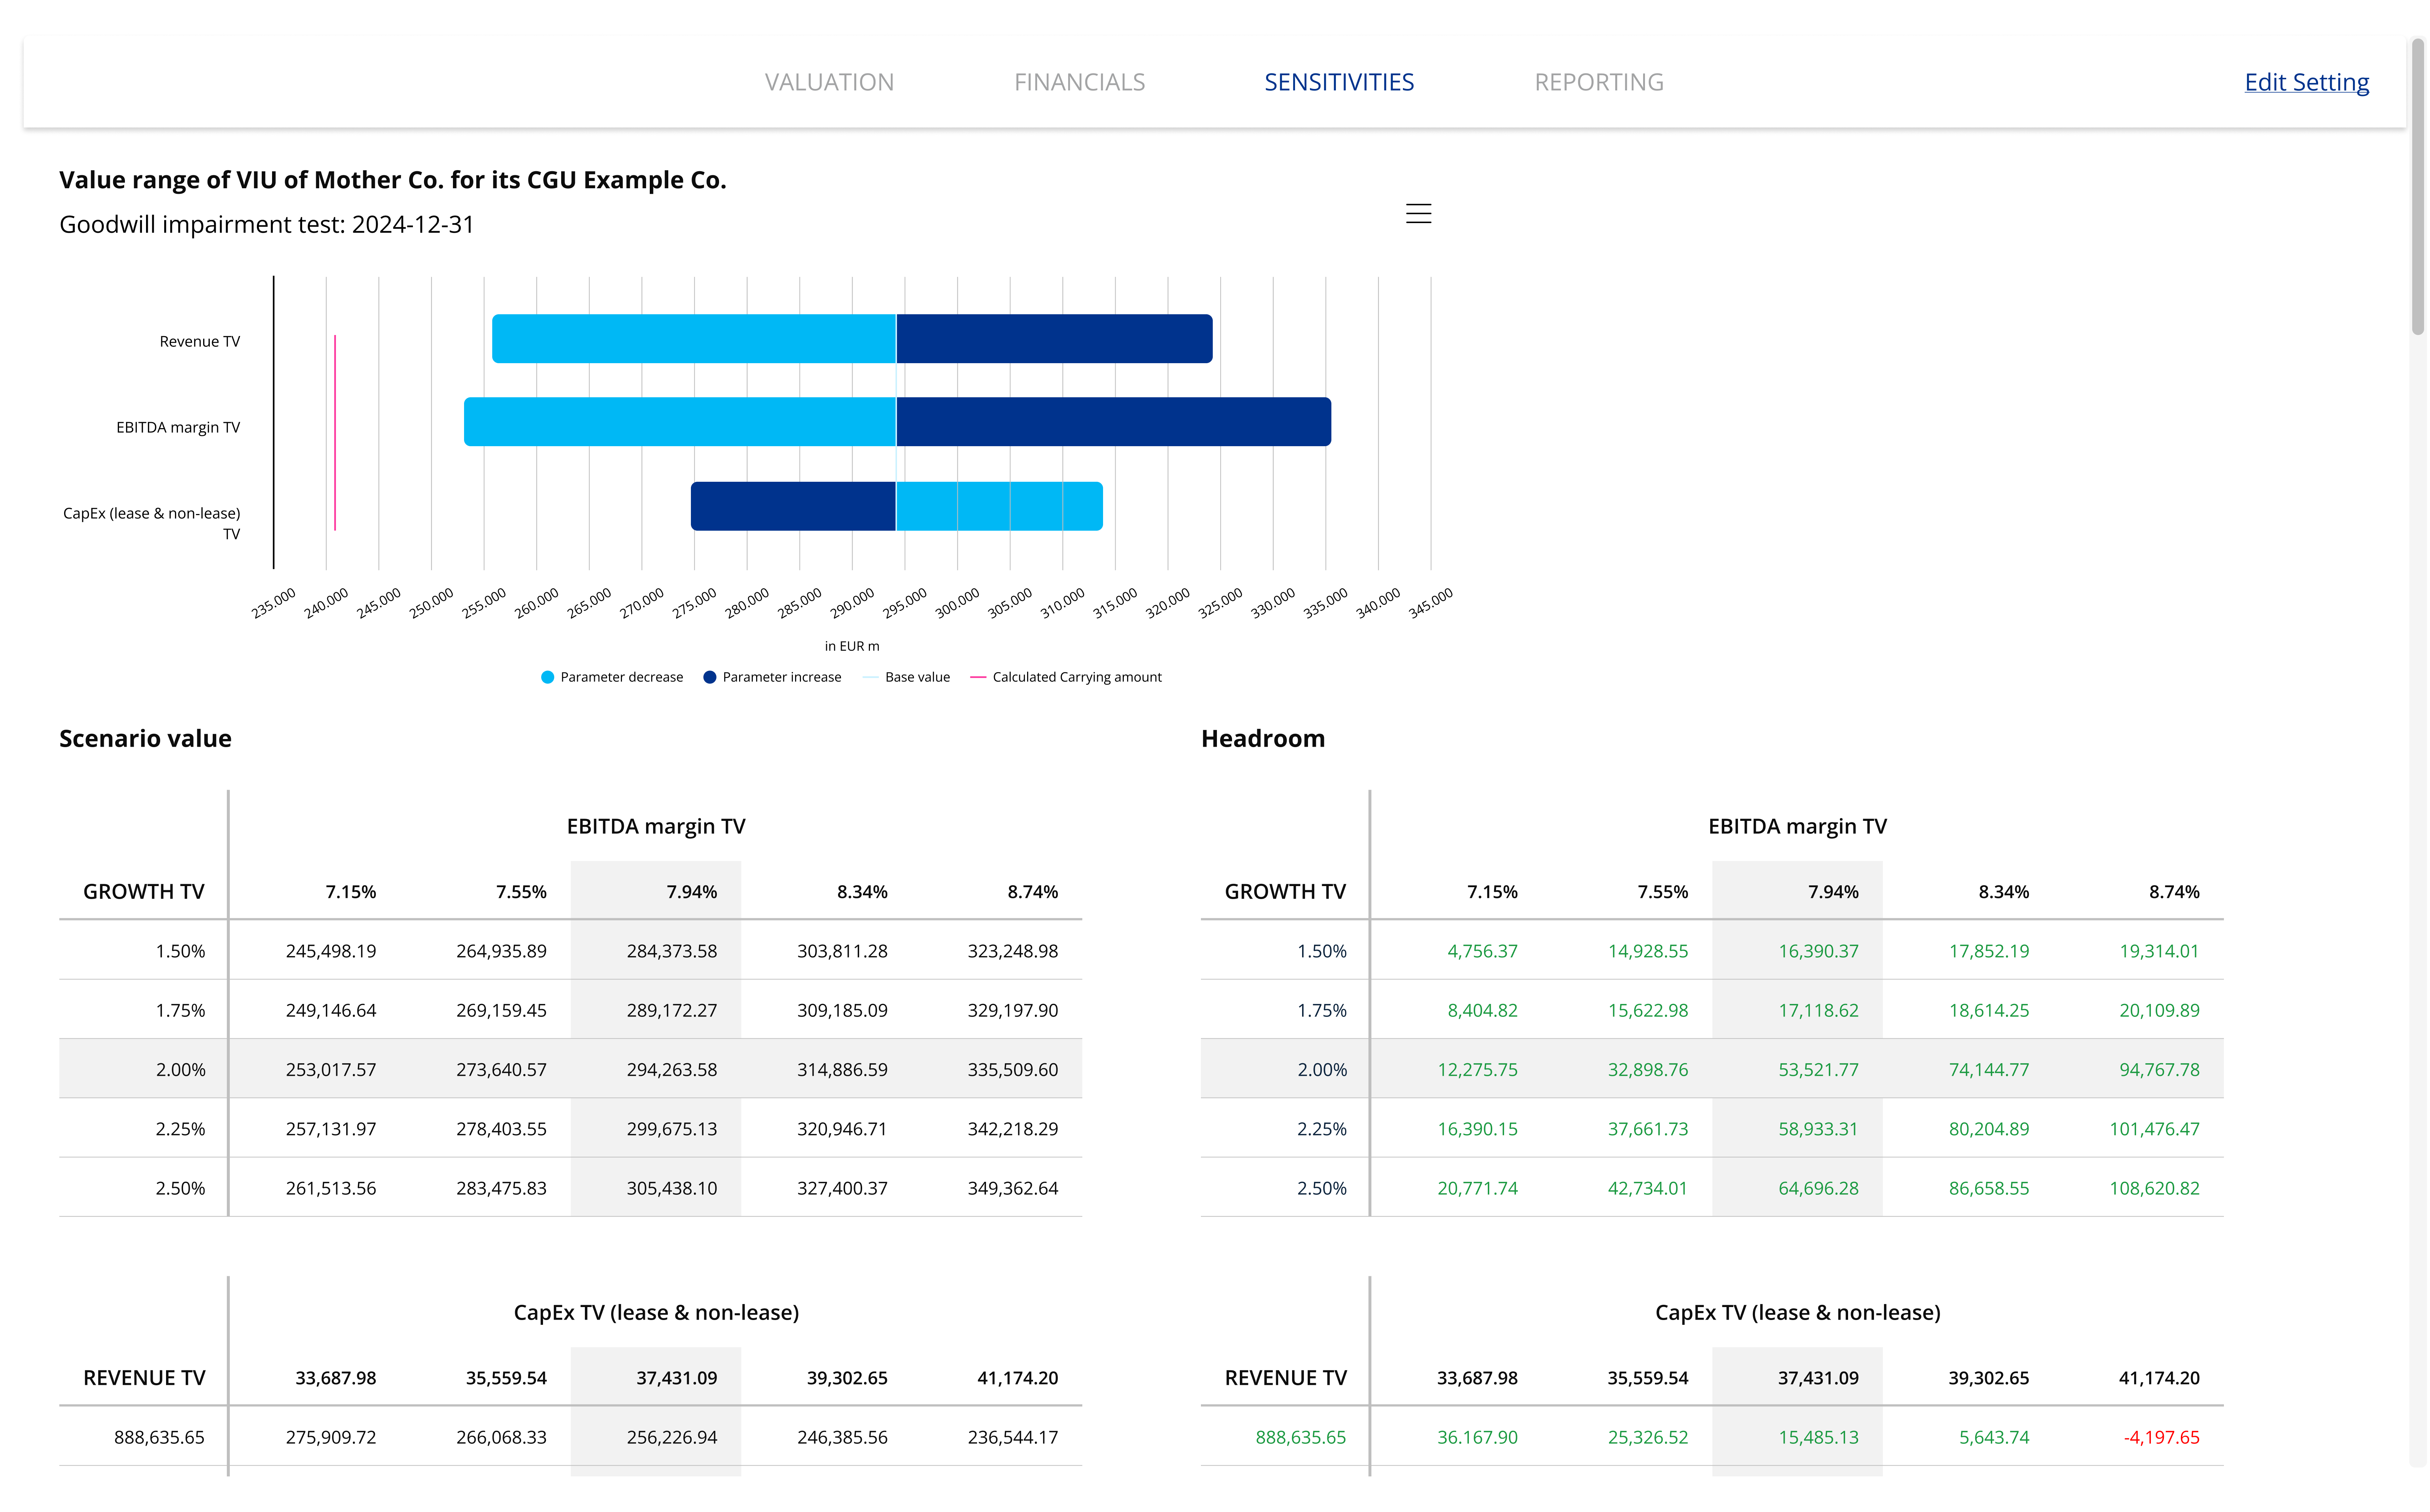The width and height of the screenshot is (2430, 1512).
Task: Switch to the VALUATION tab
Action: pos(829,82)
